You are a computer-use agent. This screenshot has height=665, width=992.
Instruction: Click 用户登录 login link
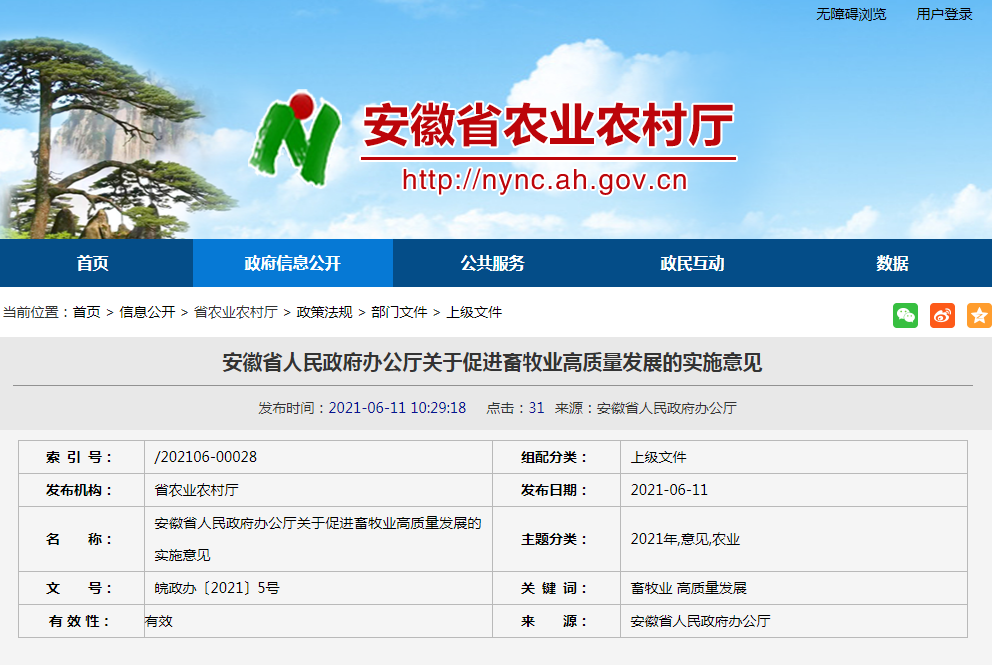click(x=944, y=14)
